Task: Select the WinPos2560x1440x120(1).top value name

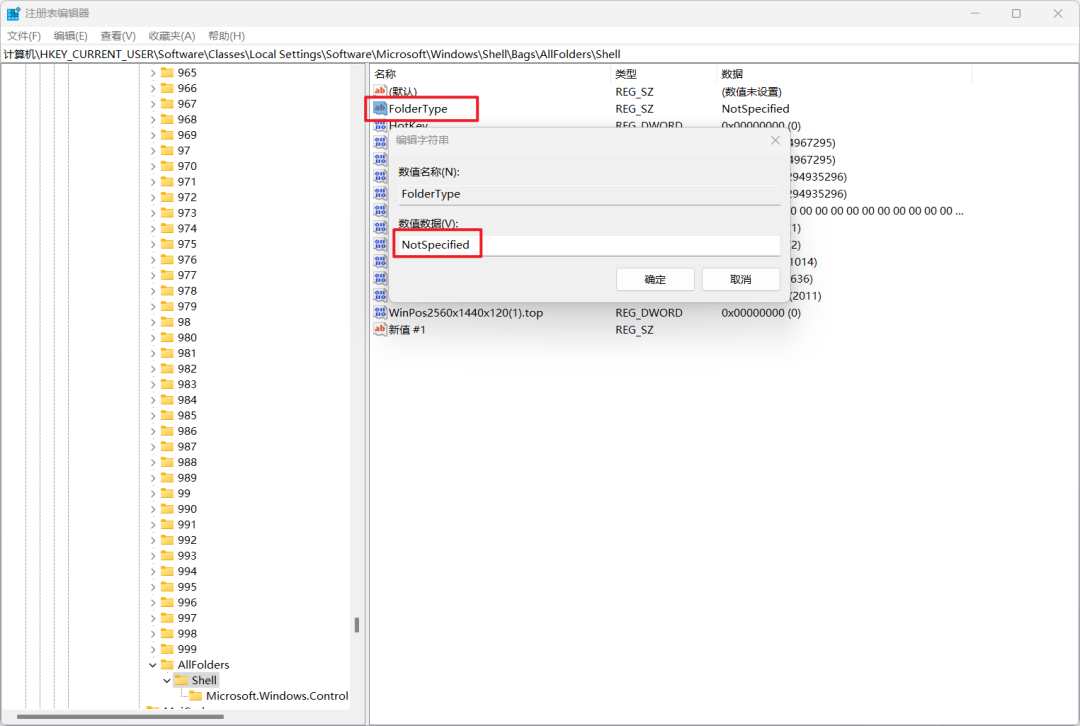Action: pyautogui.click(x=466, y=313)
